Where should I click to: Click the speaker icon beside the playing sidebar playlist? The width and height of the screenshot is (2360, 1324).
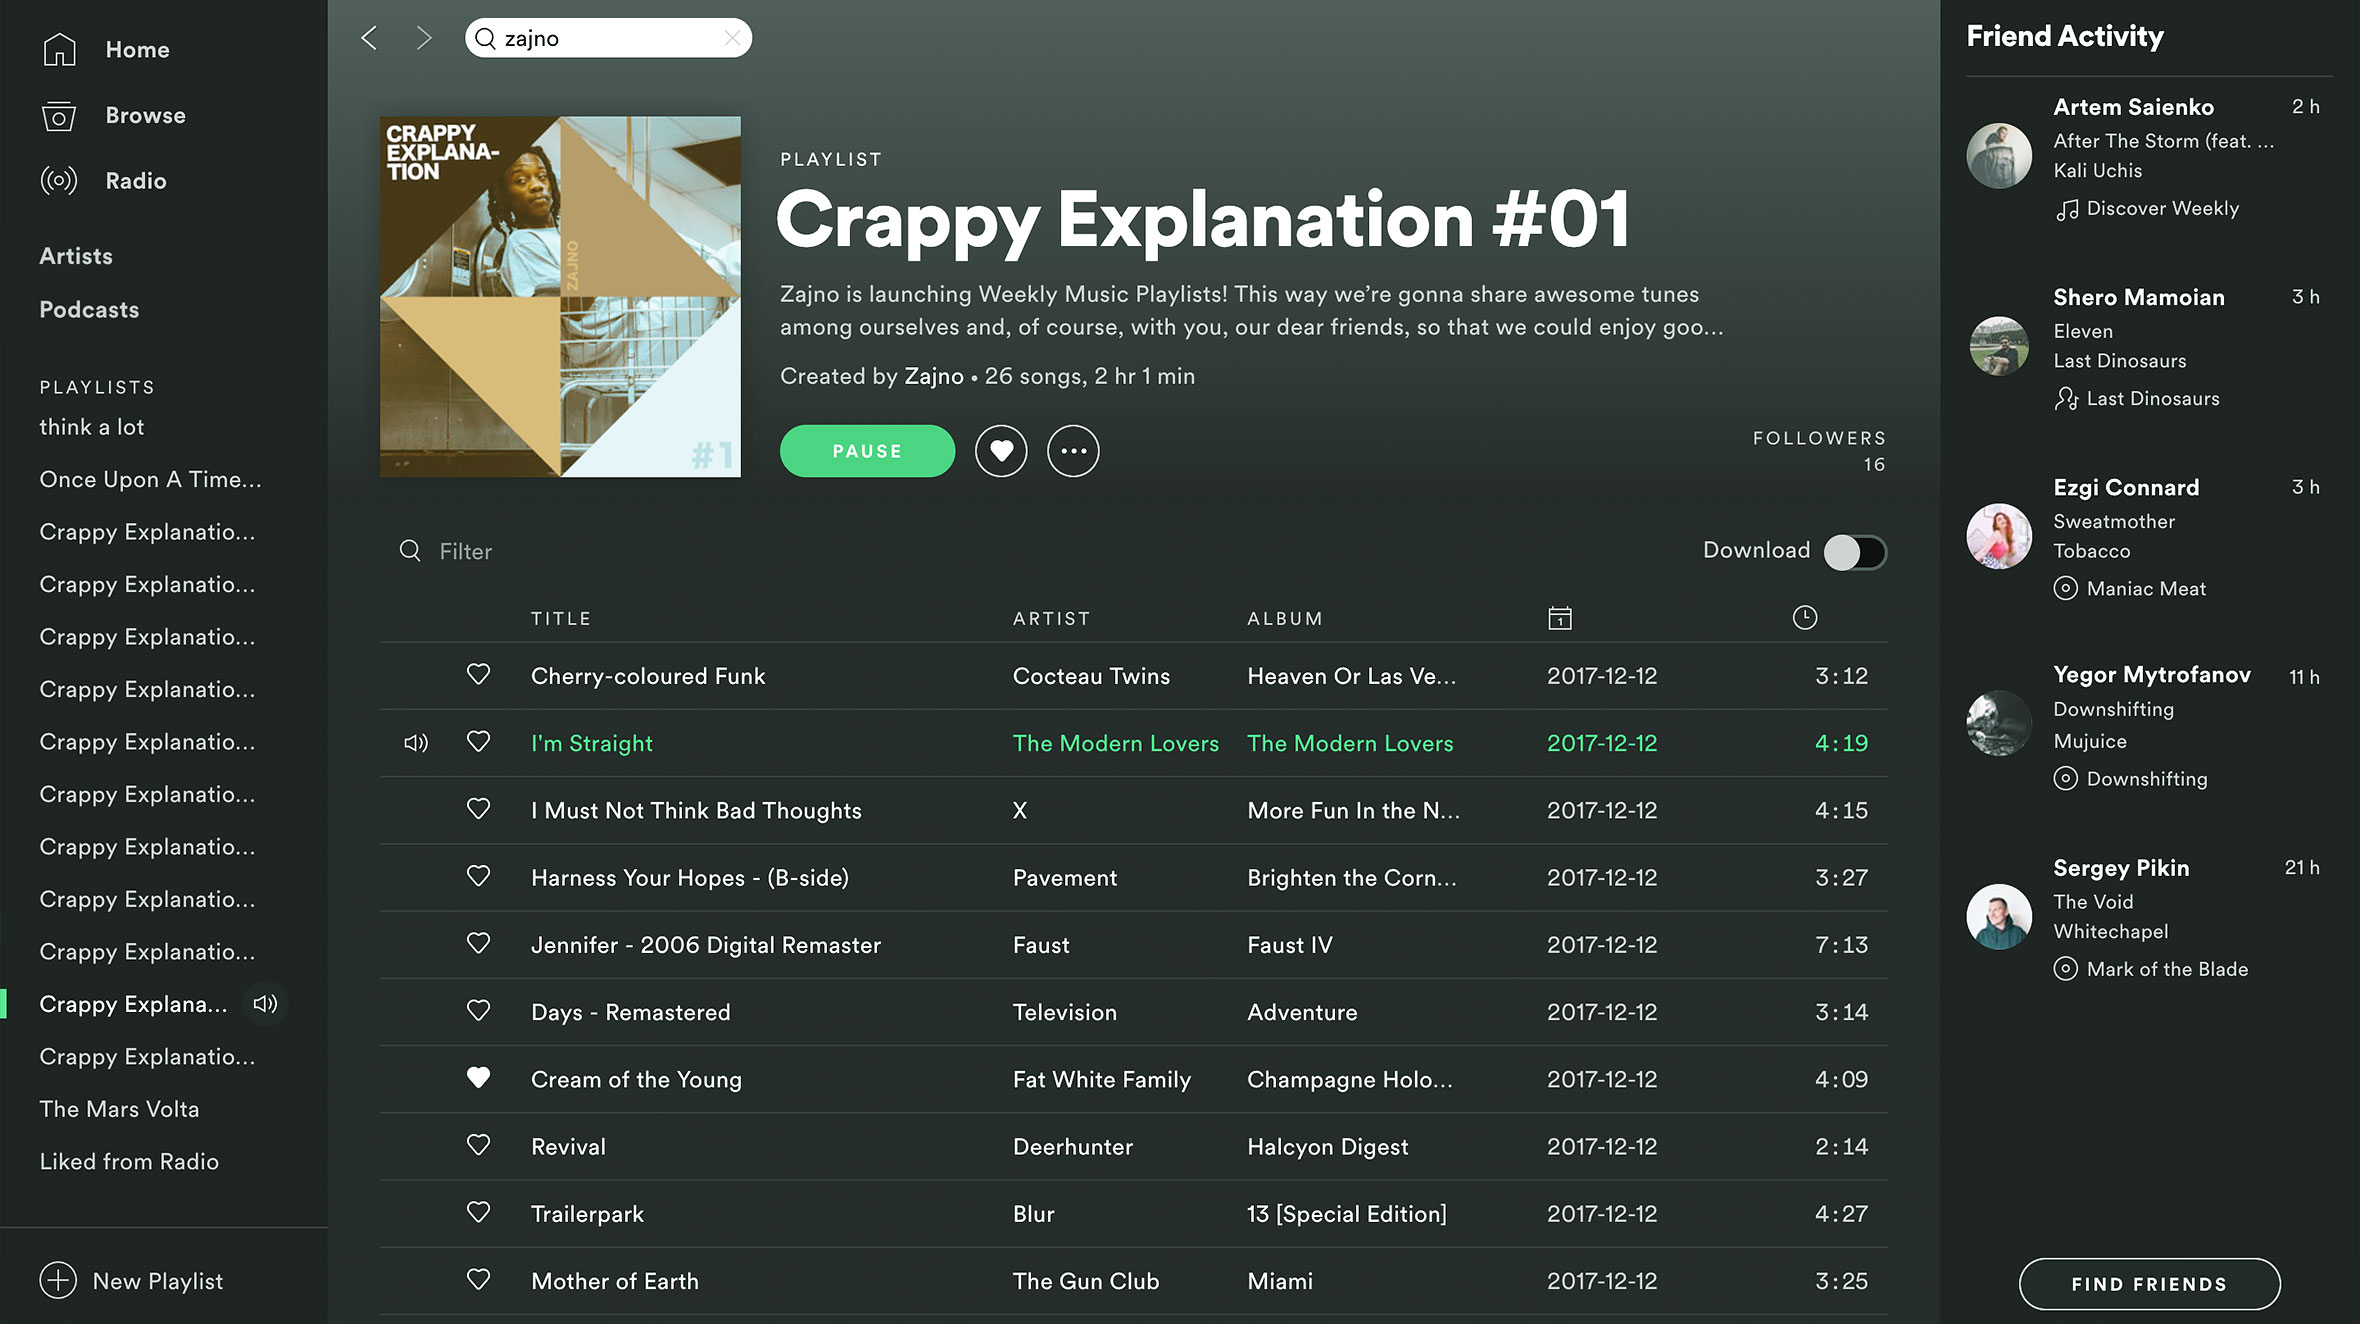click(265, 1004)
